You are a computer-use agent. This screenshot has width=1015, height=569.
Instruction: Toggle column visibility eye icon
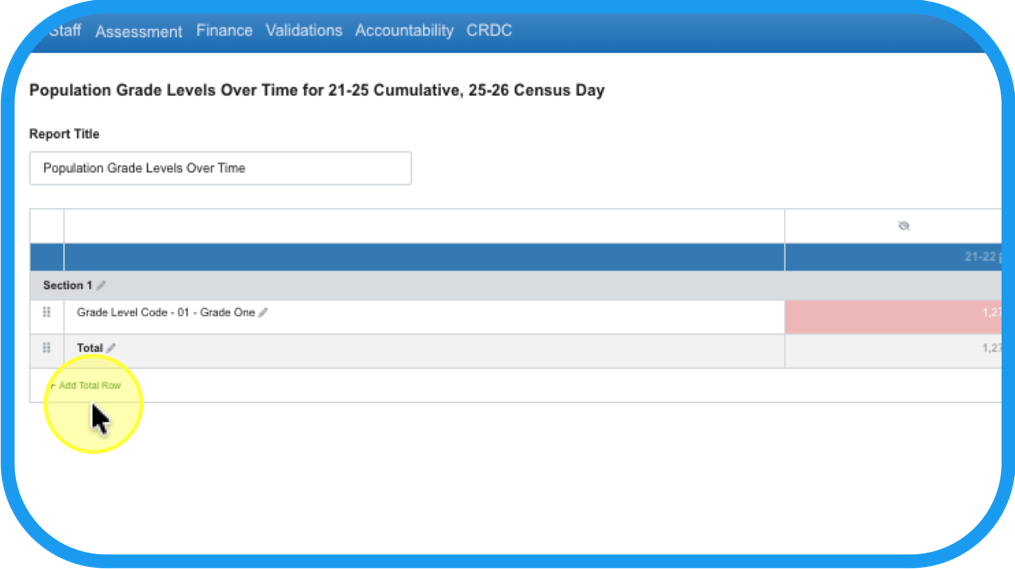coord(903,226)
